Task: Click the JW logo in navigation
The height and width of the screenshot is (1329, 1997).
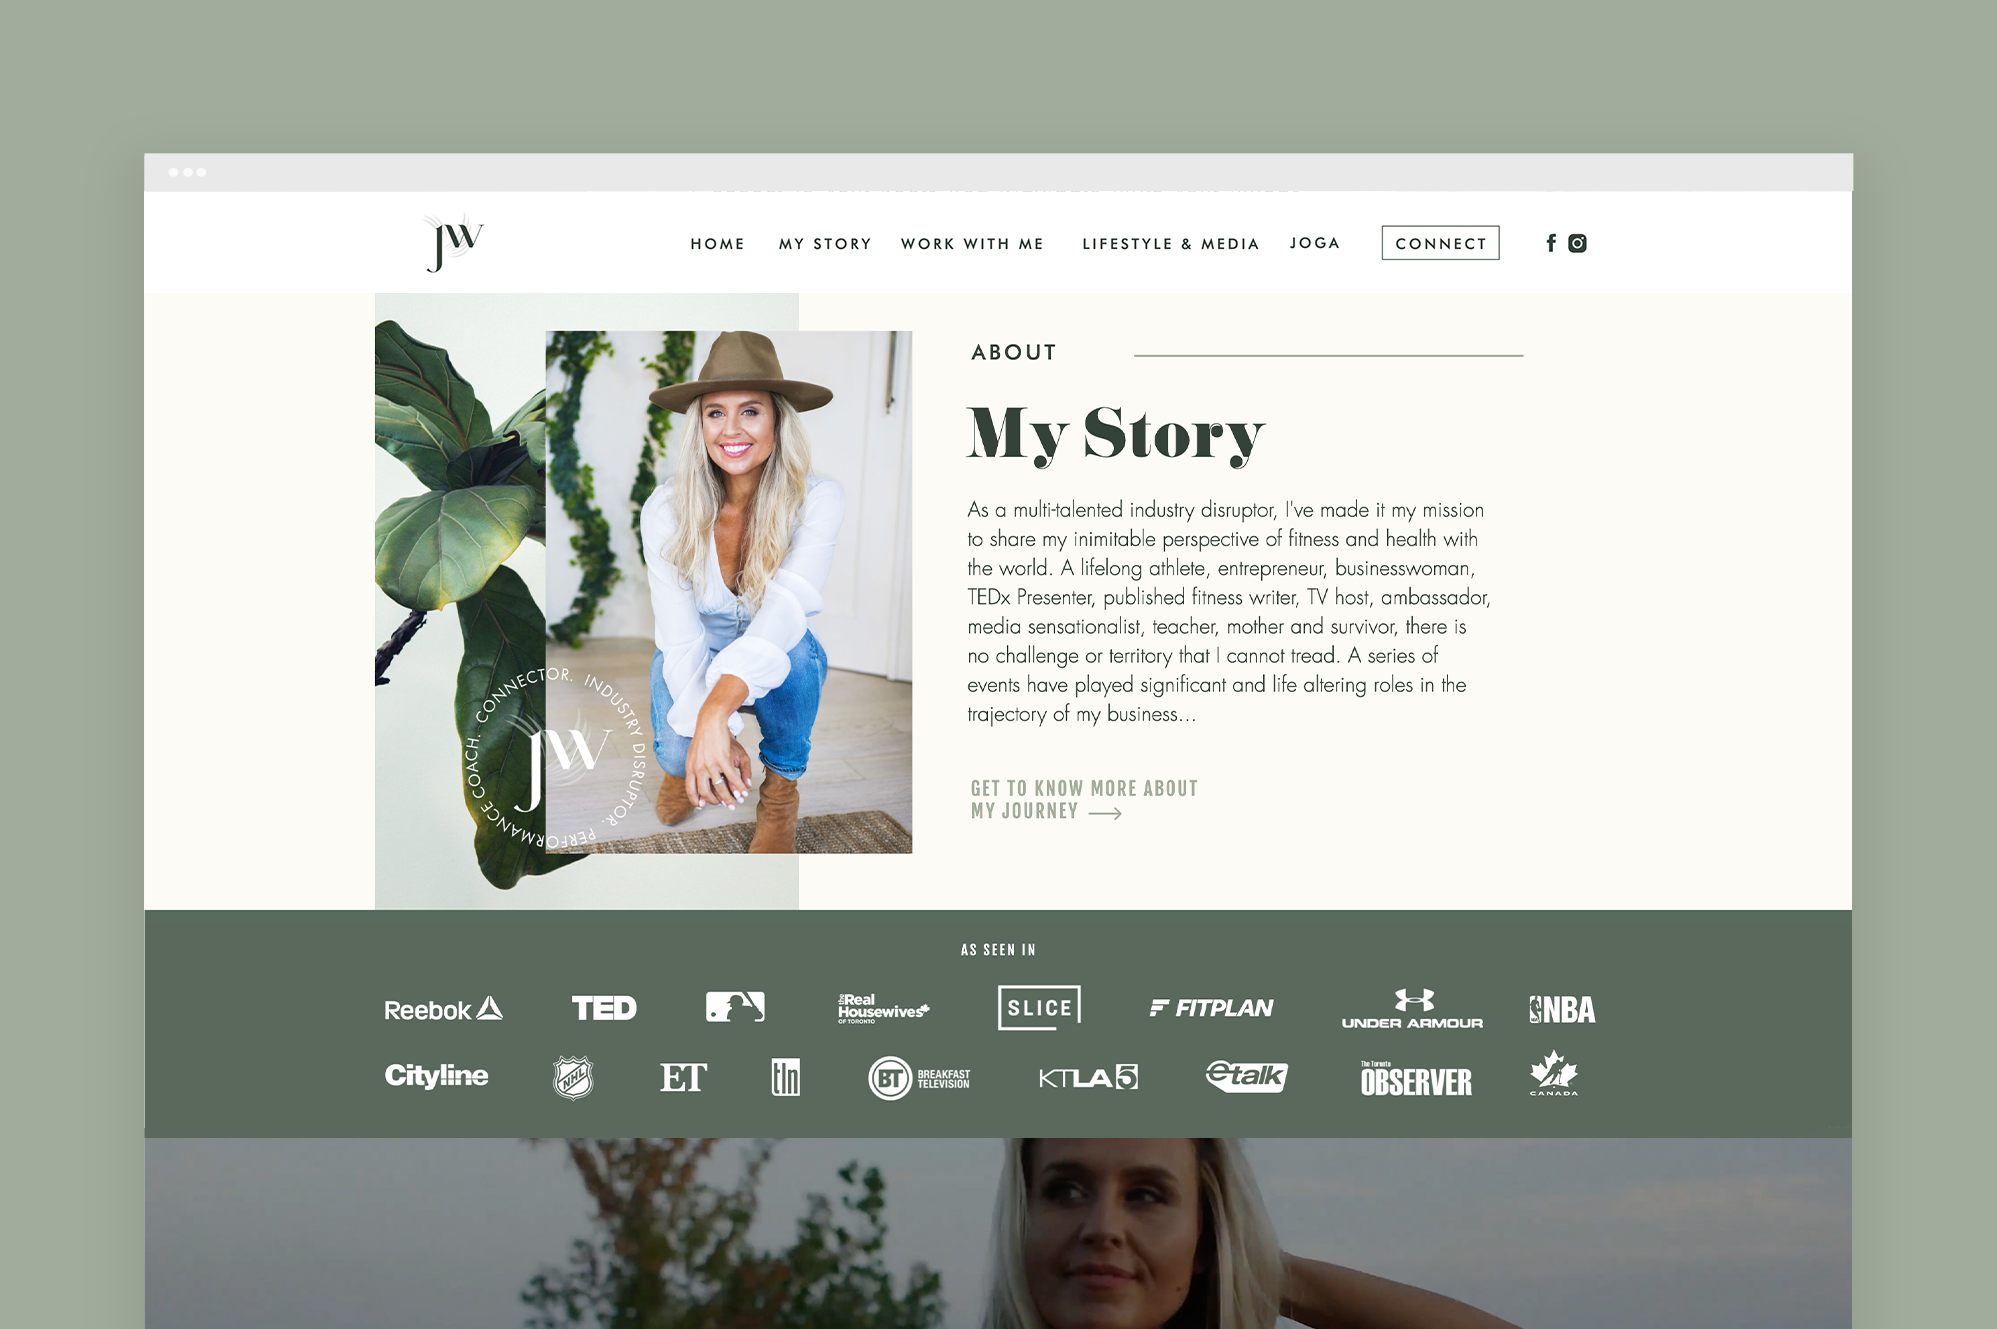Action: pos(454,242)
